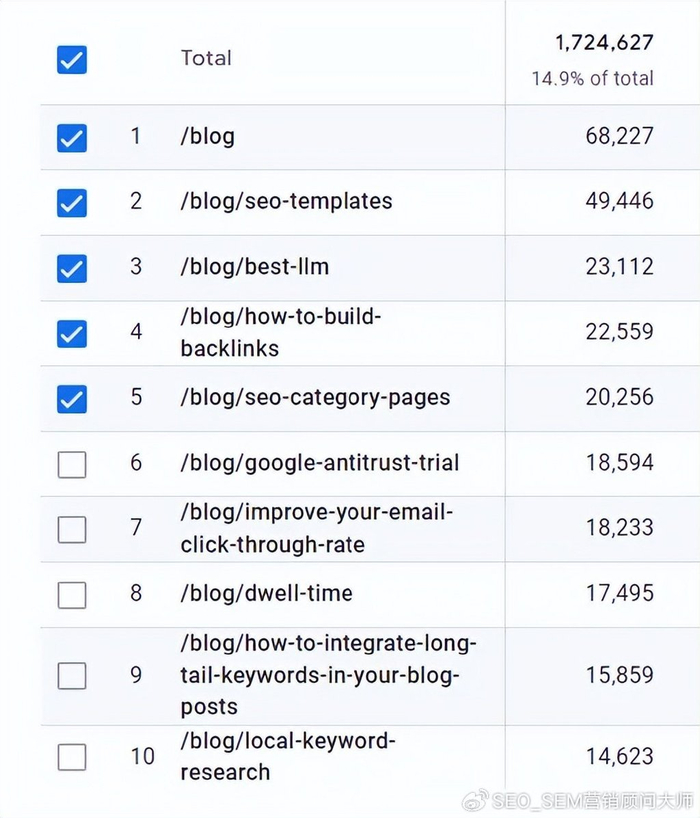Open the /blog page path

[207, 137]
